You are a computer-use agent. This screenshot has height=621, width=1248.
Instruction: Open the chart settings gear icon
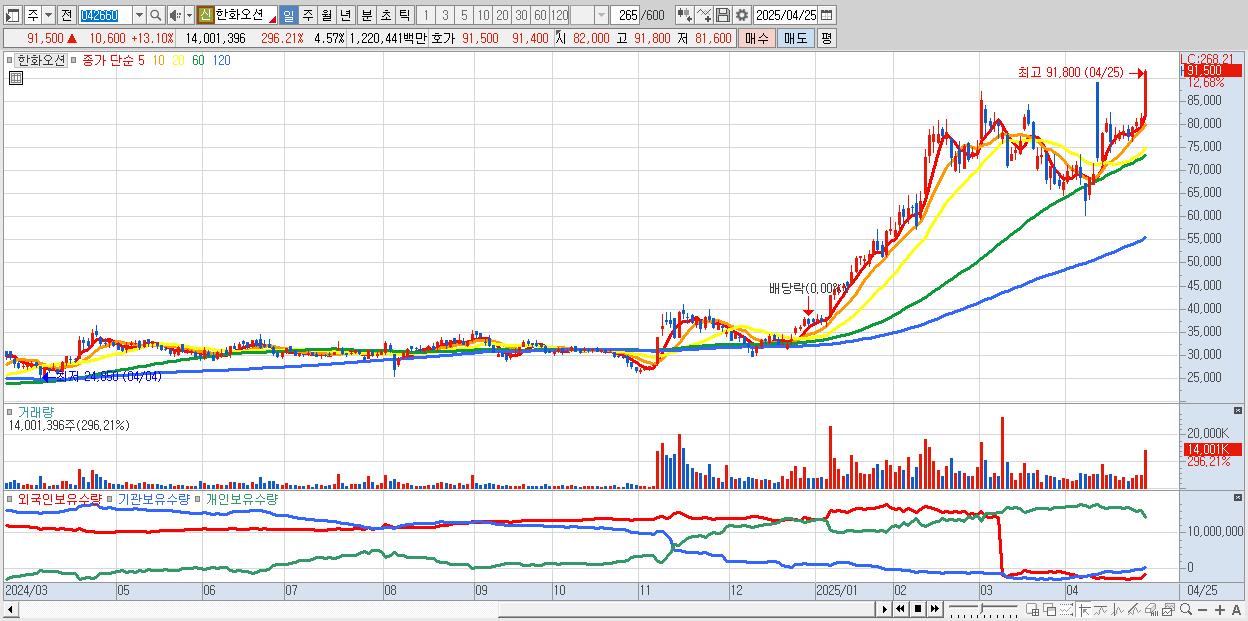[742, 15]
